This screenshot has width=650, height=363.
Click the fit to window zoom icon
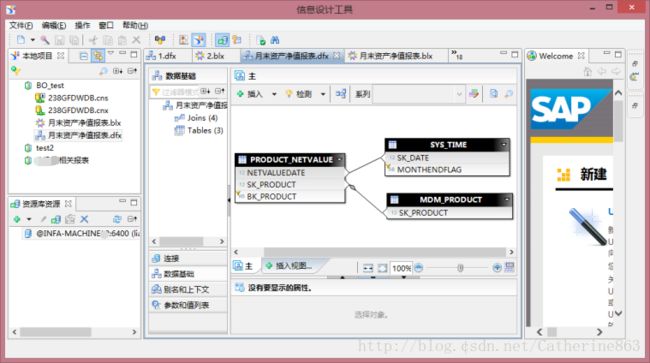click(382, 268)
